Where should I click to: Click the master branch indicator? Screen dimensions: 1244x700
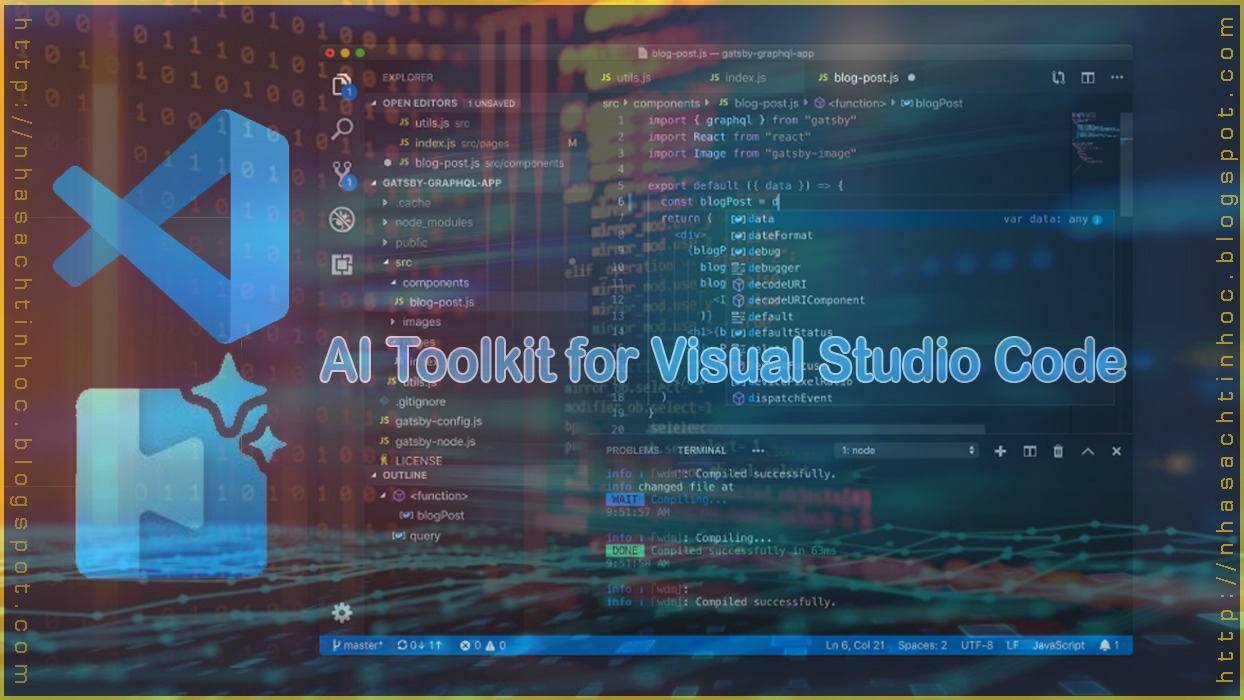click(357, 646)
